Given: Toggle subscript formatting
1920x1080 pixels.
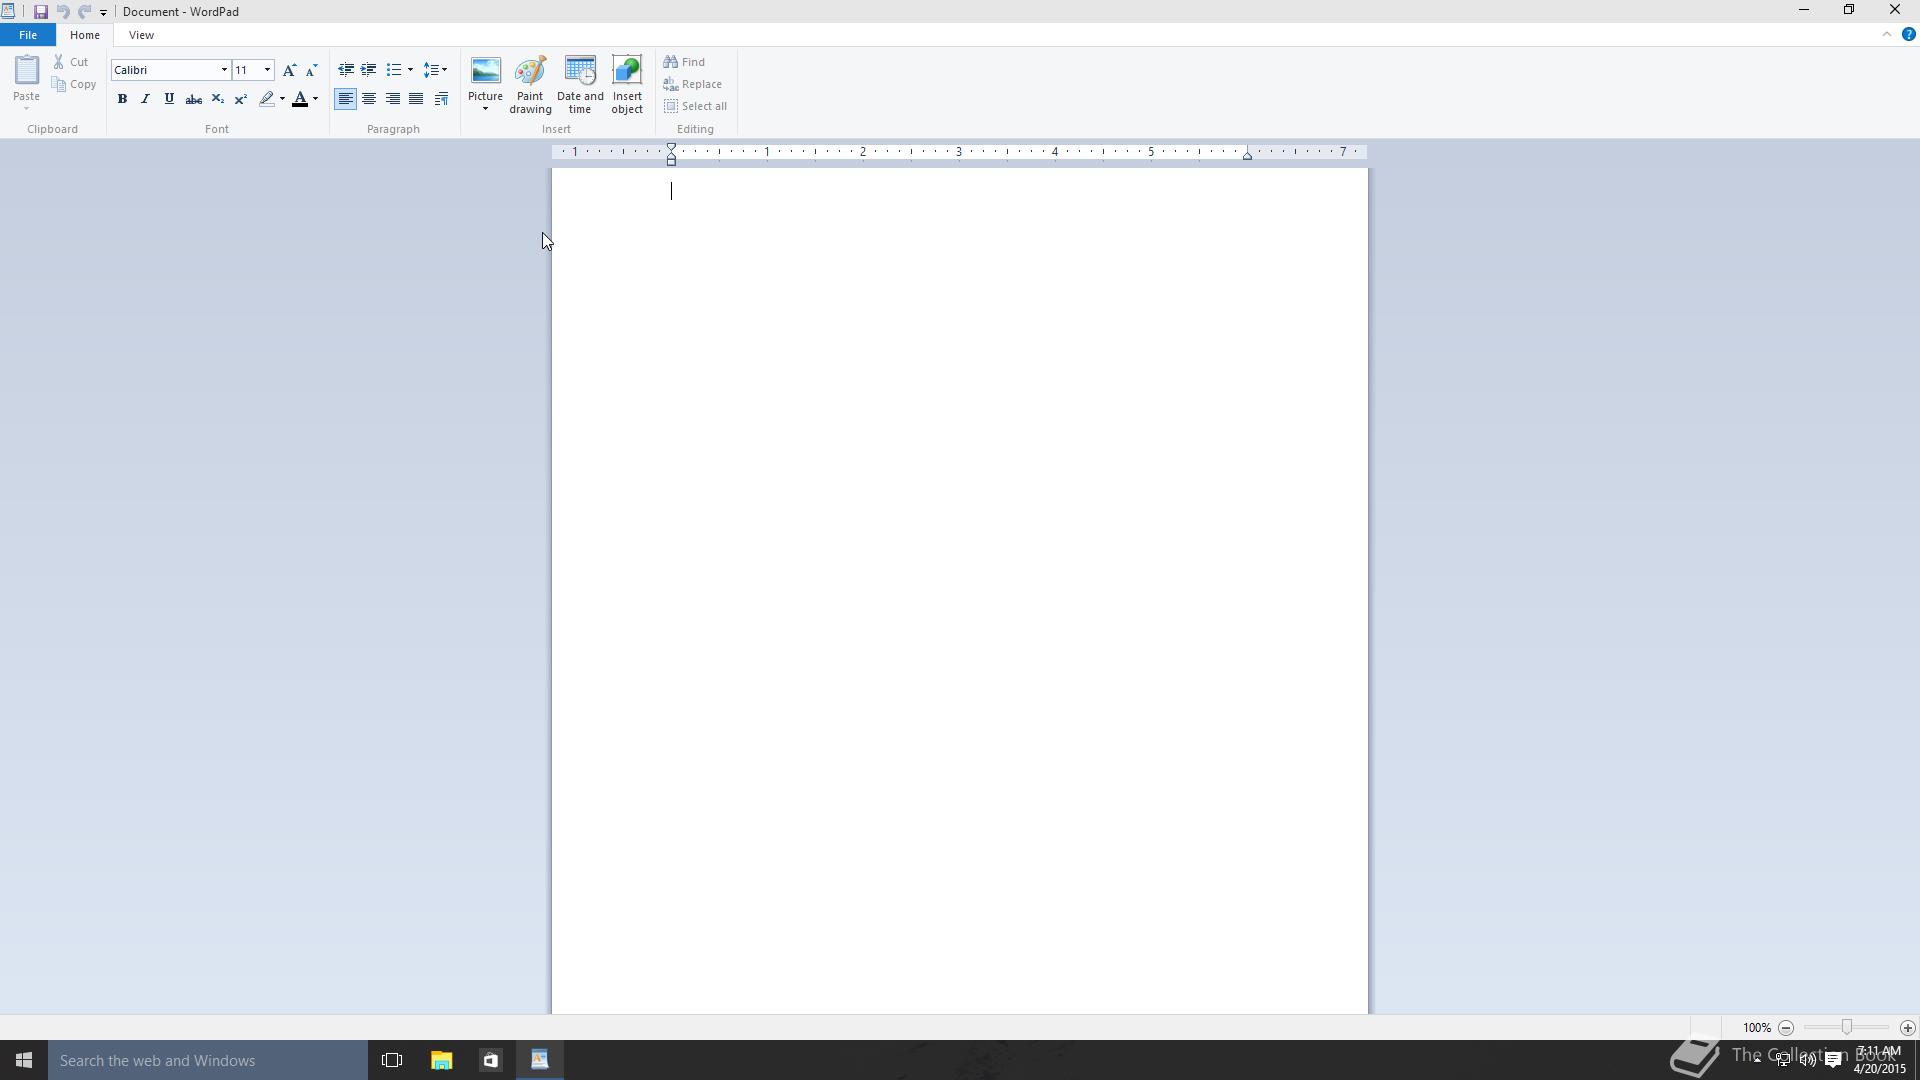Looking at the screenshot, I should [217, 99].
